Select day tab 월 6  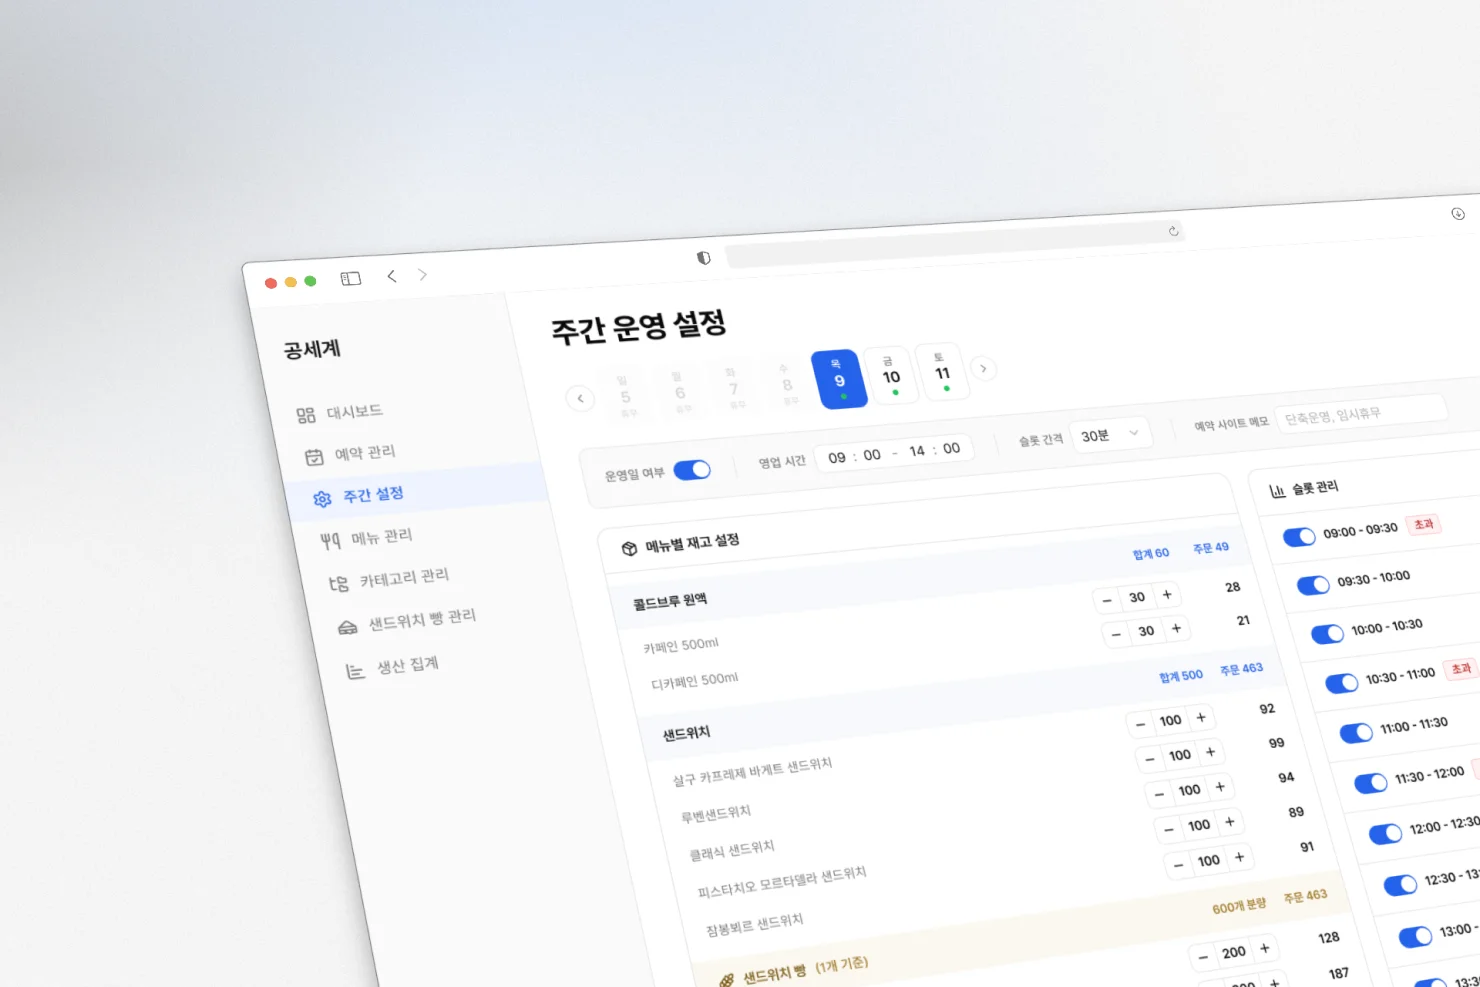680,392
